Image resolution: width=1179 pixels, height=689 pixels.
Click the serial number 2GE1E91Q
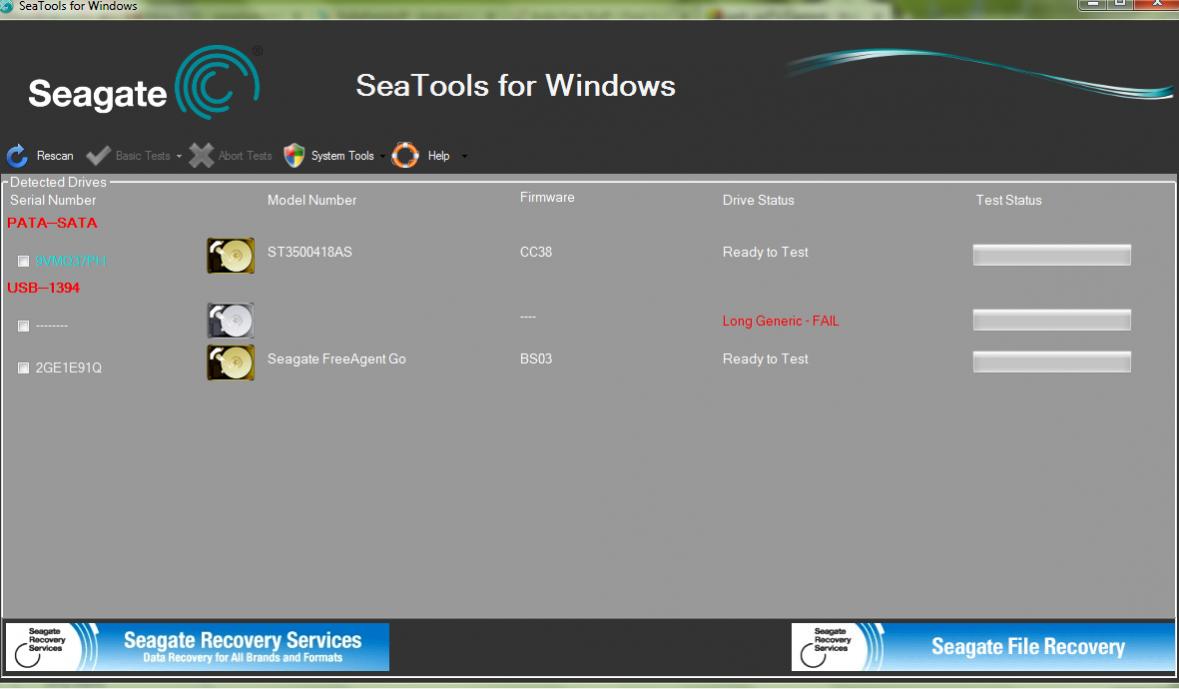(x=68, y=368)
